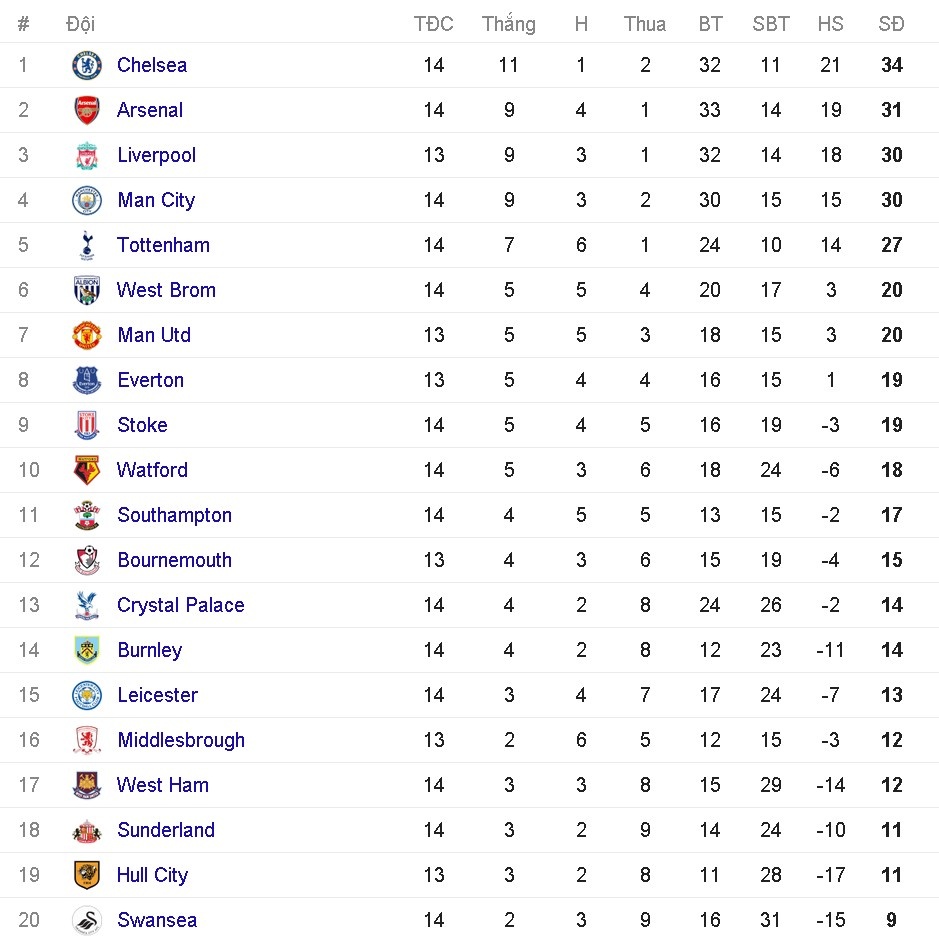This screenshot has height=937, width=939.
Task: Click the Liverpool club crest icon
Action: pyautogui.click(x=87, y=155)
